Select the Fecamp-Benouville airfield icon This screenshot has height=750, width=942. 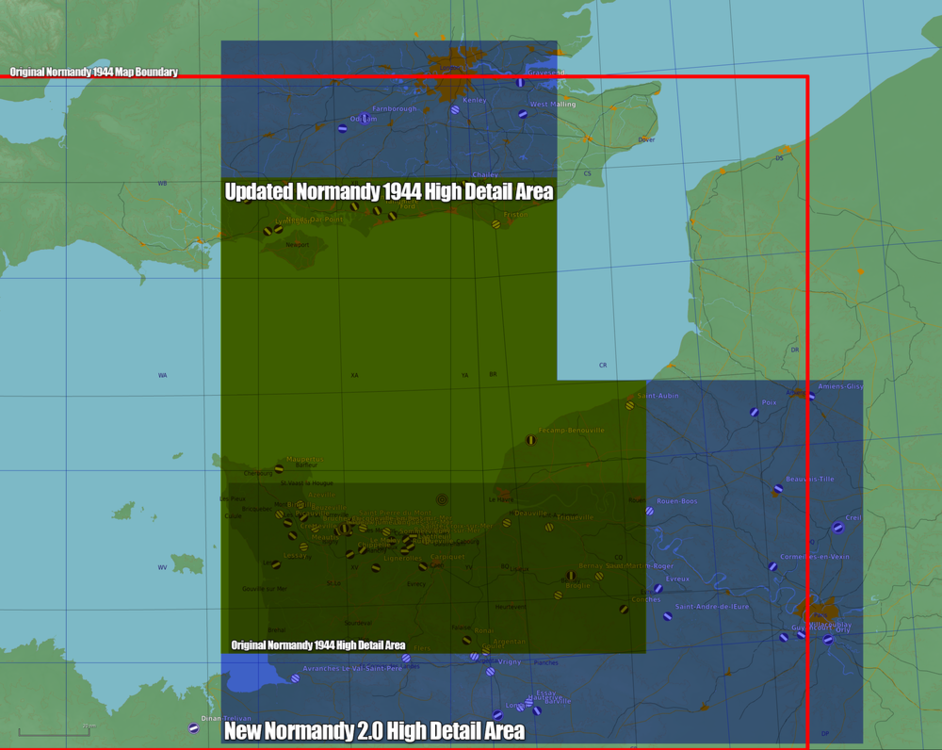coord(531,440)
